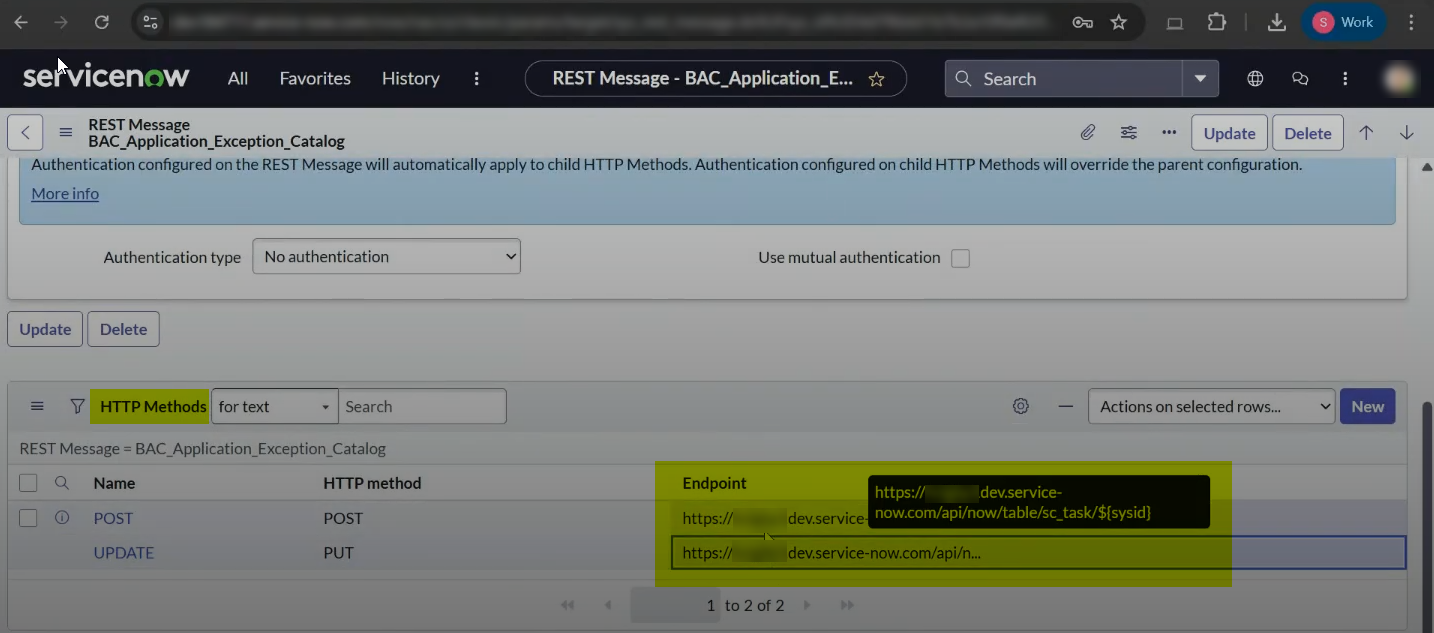Expand the global search dropdown arrow
This screenshot has height=633, width=1434.
1200,79
